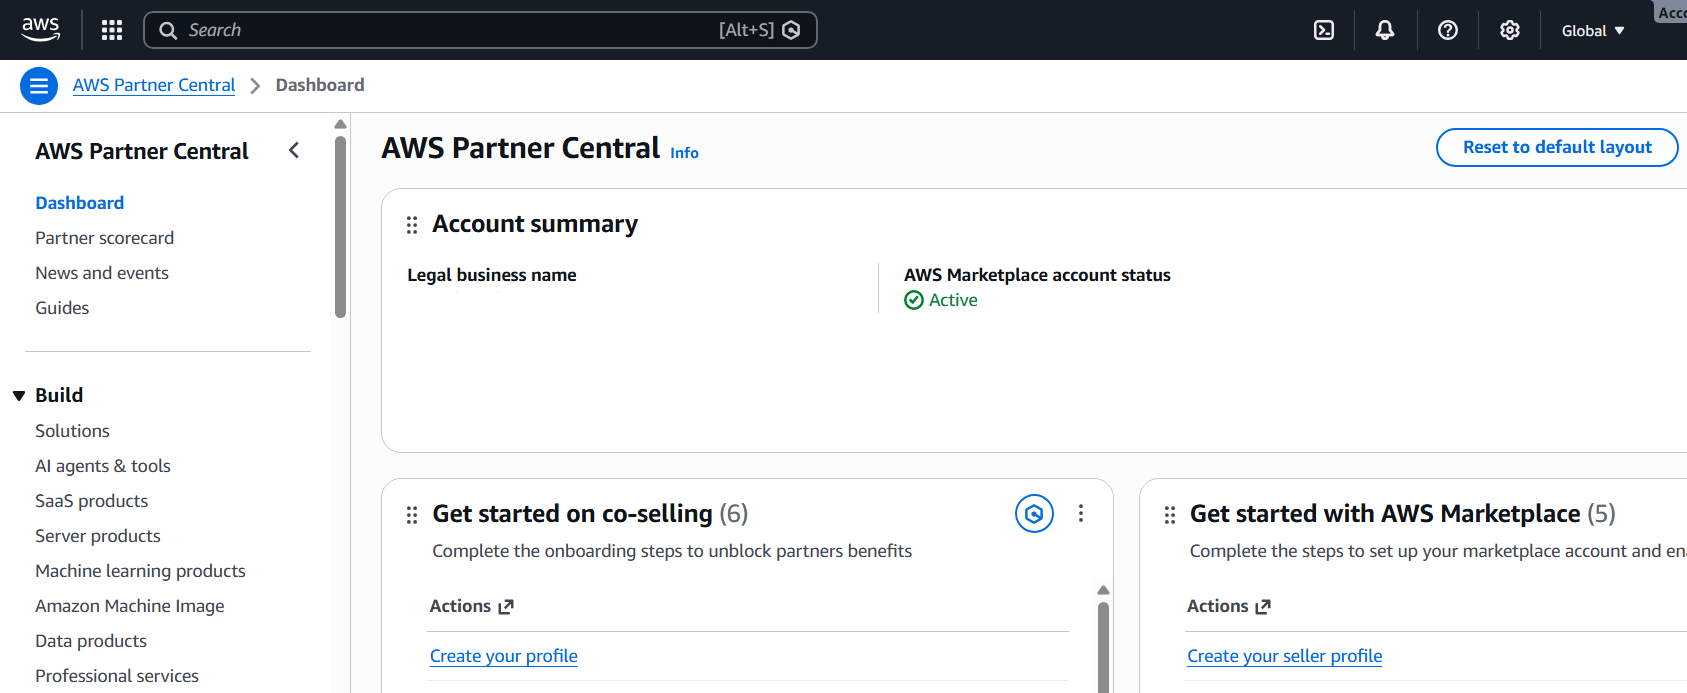The width and height of the screenshot is (1687, 693).
Task: Open the services grid menu icon
Action: click(112, 30)
